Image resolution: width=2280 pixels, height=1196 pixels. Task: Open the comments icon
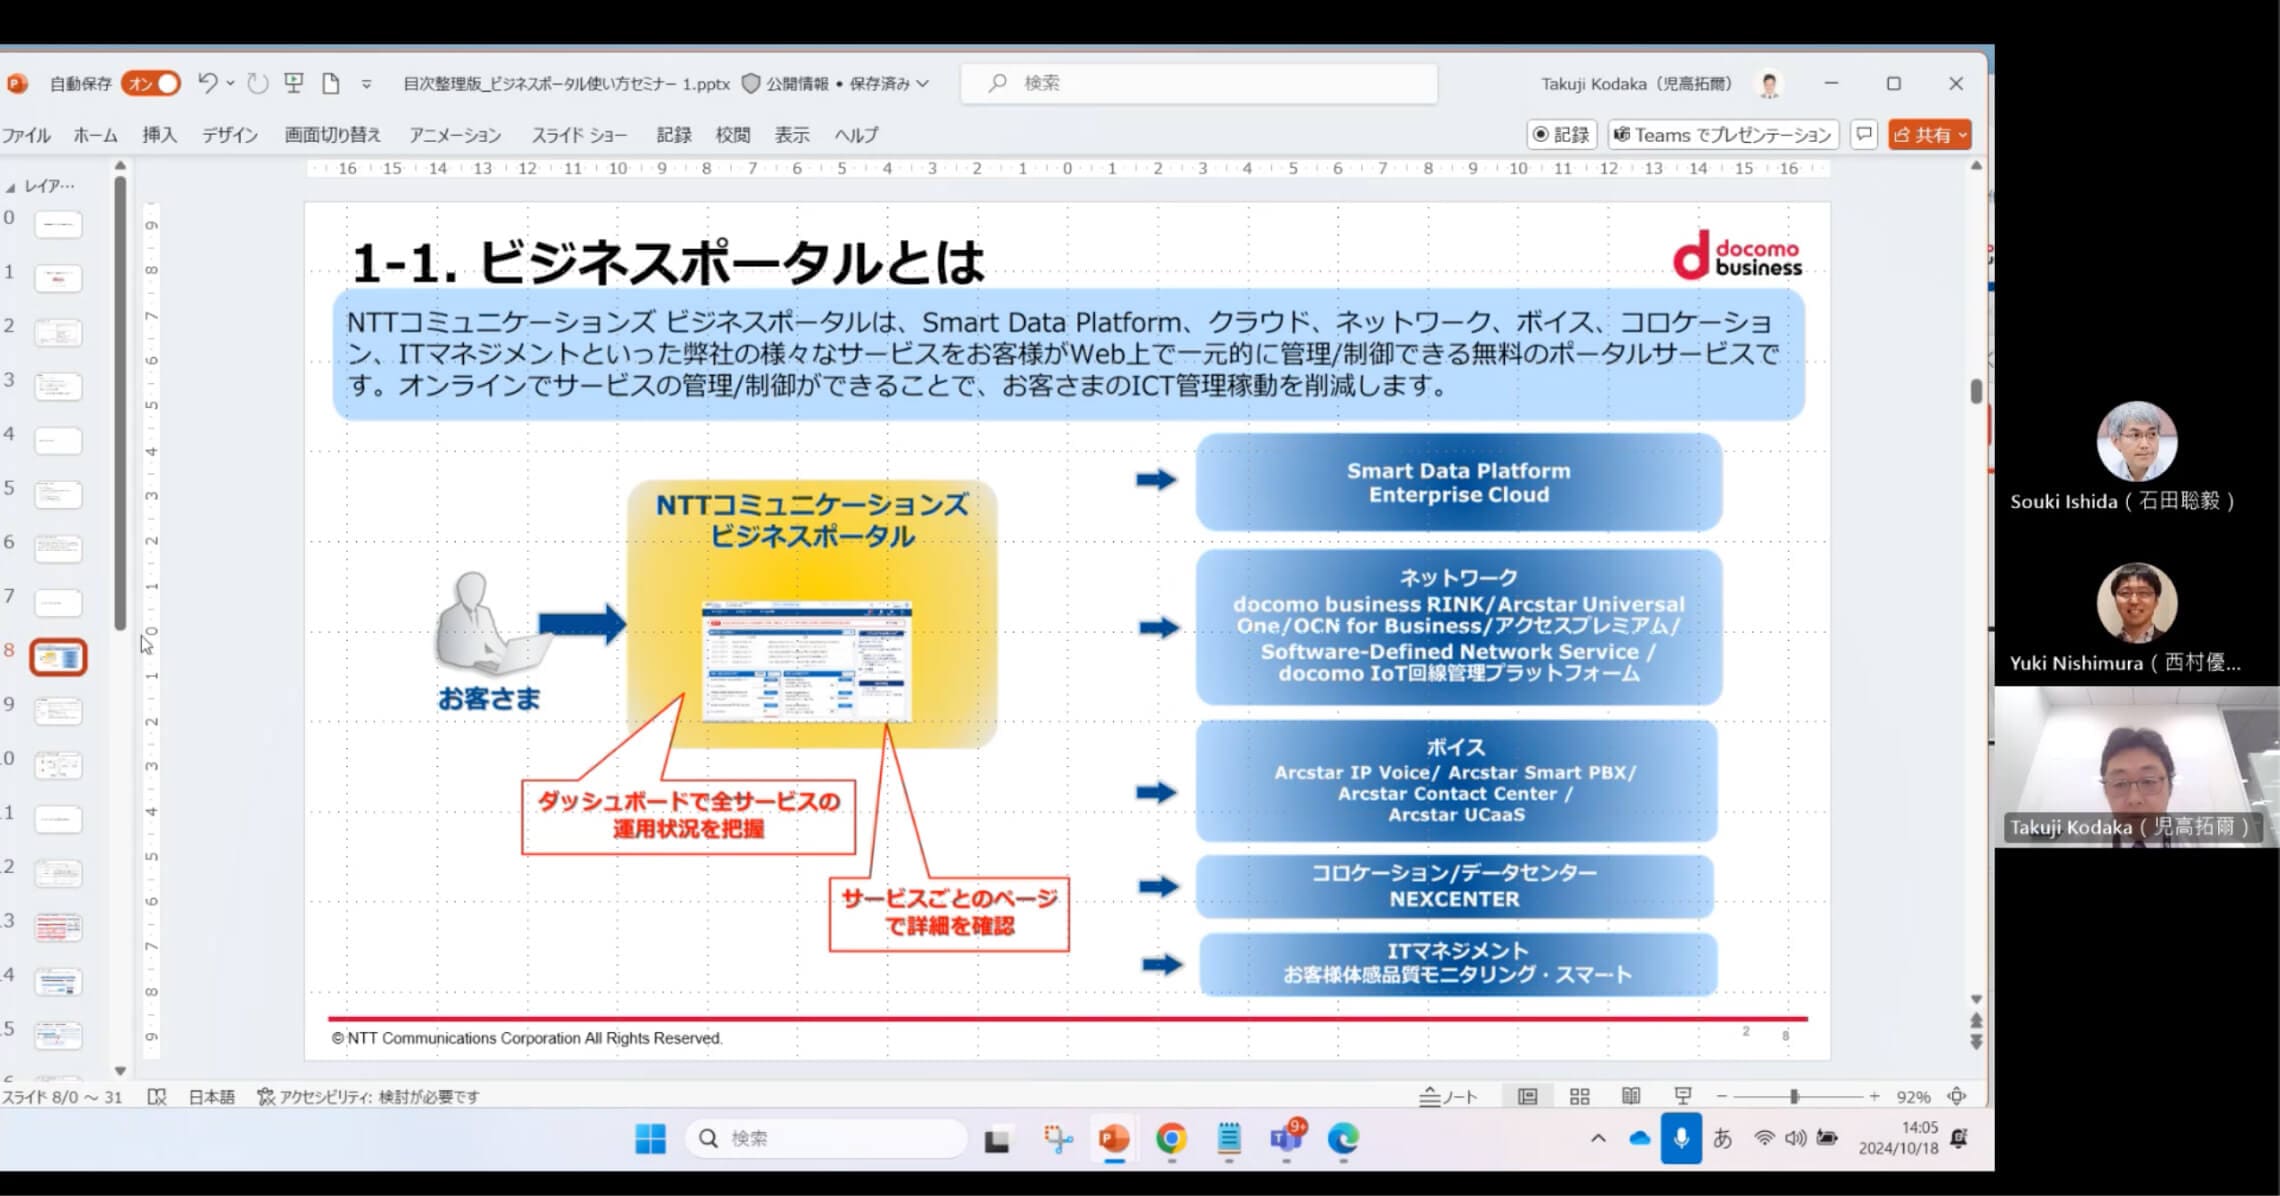coord(1864,135)
